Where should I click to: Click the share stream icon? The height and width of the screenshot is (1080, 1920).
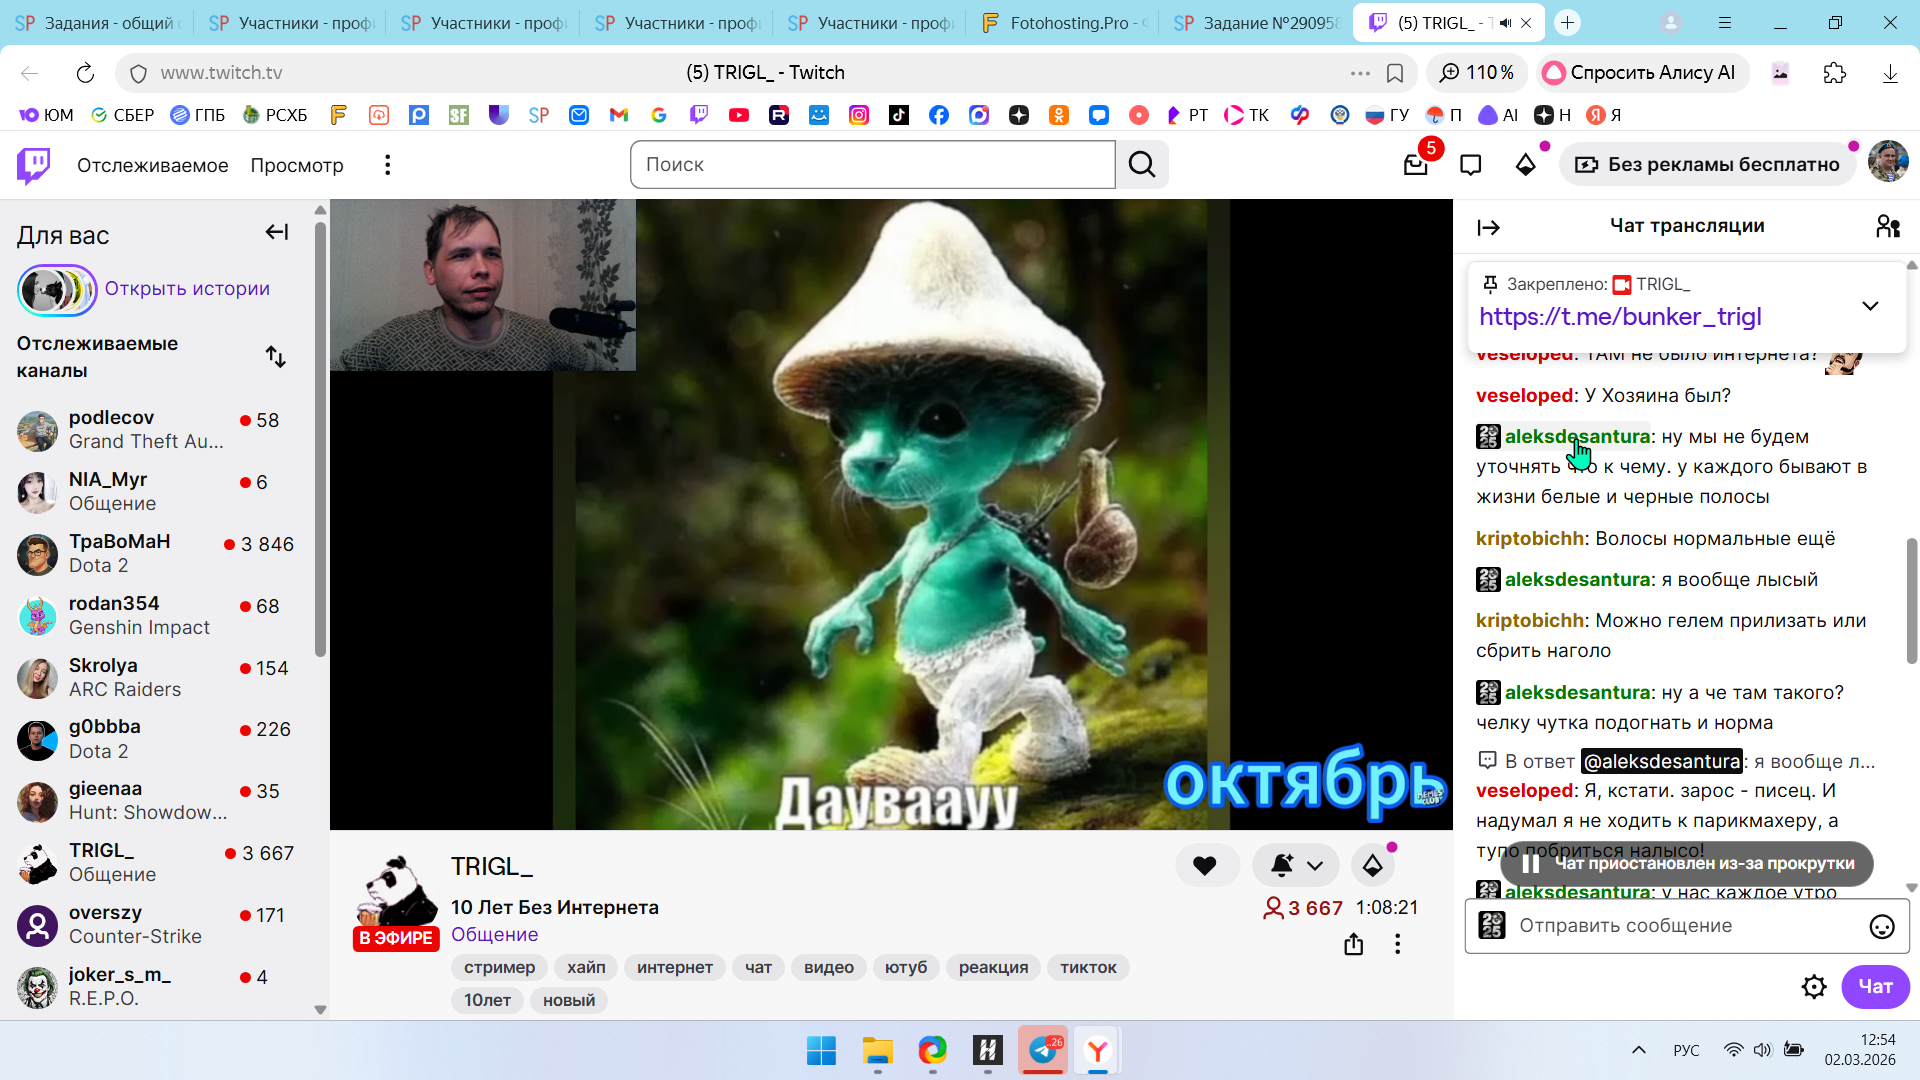pyautogui.click(x=1354, y=944)
